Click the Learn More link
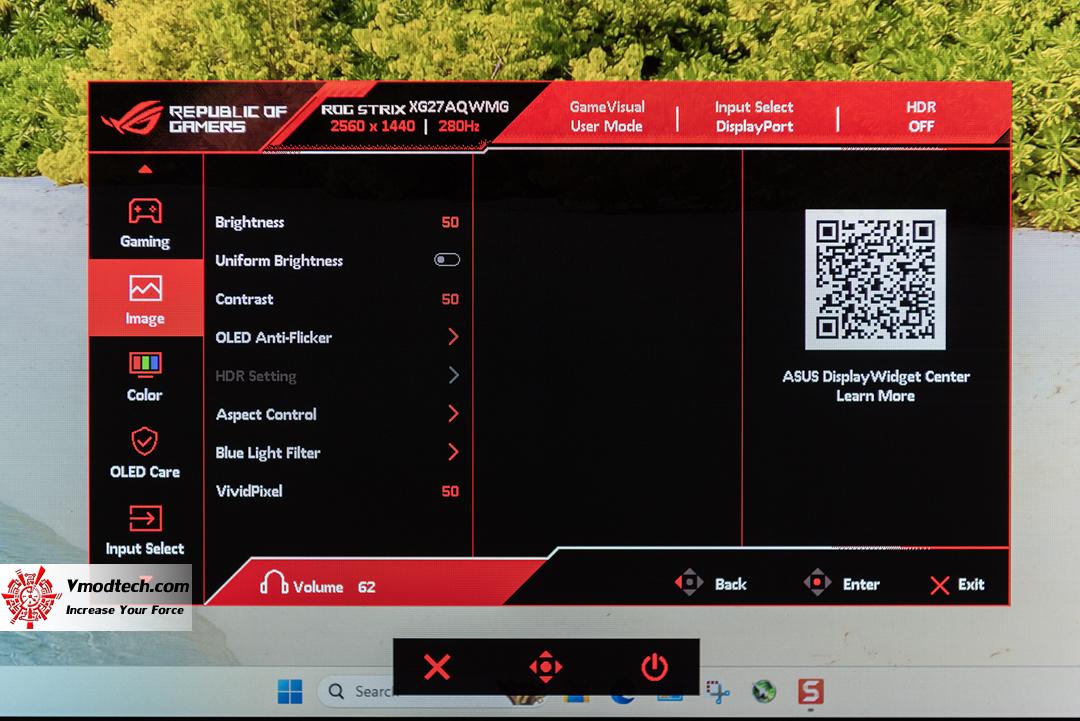1080x721 pixels. (x=875, y=396)
